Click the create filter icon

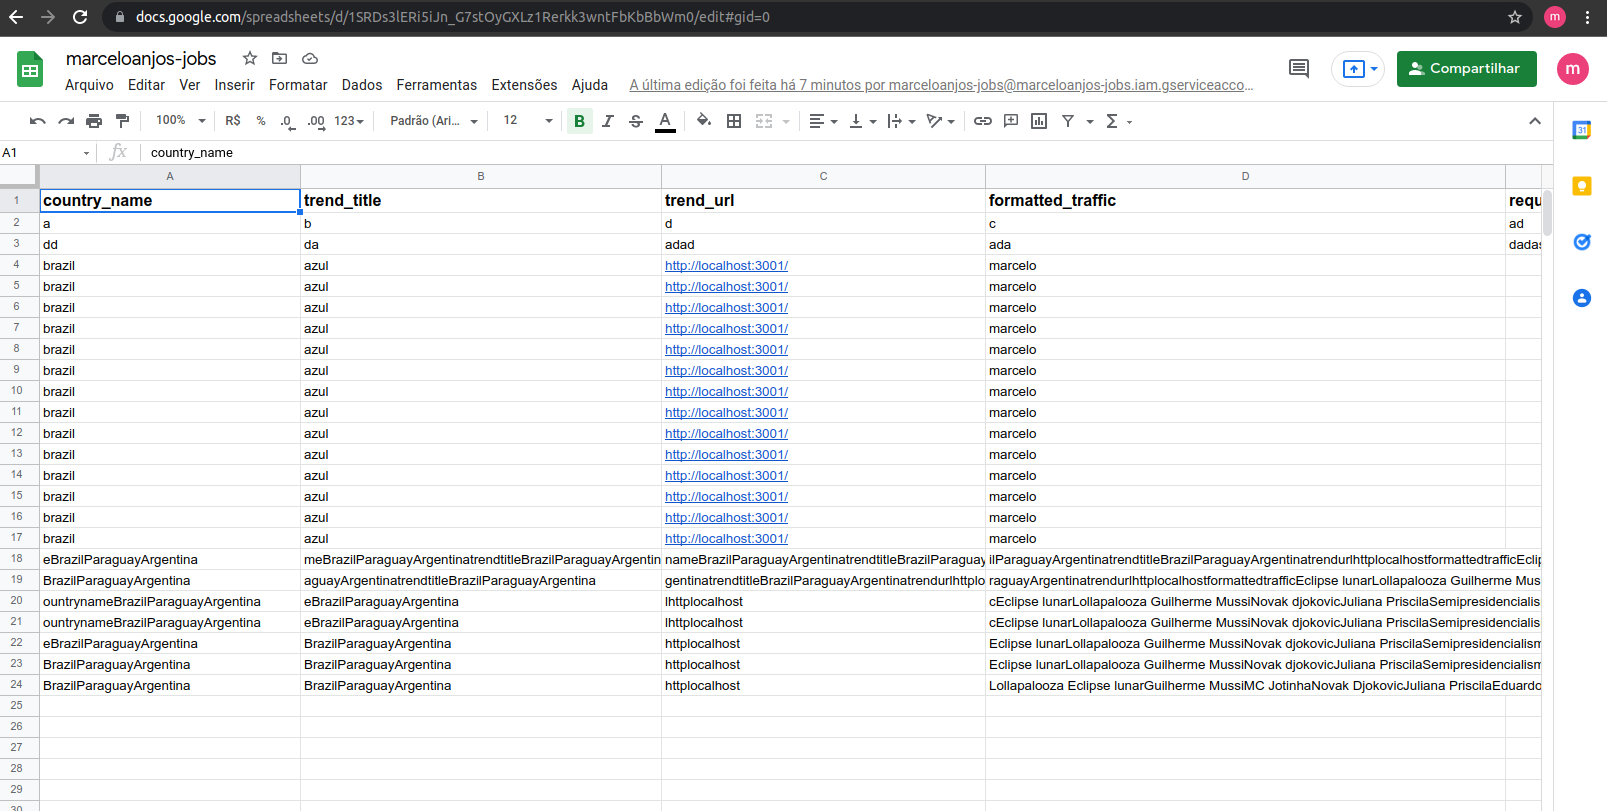(1068, 121)
